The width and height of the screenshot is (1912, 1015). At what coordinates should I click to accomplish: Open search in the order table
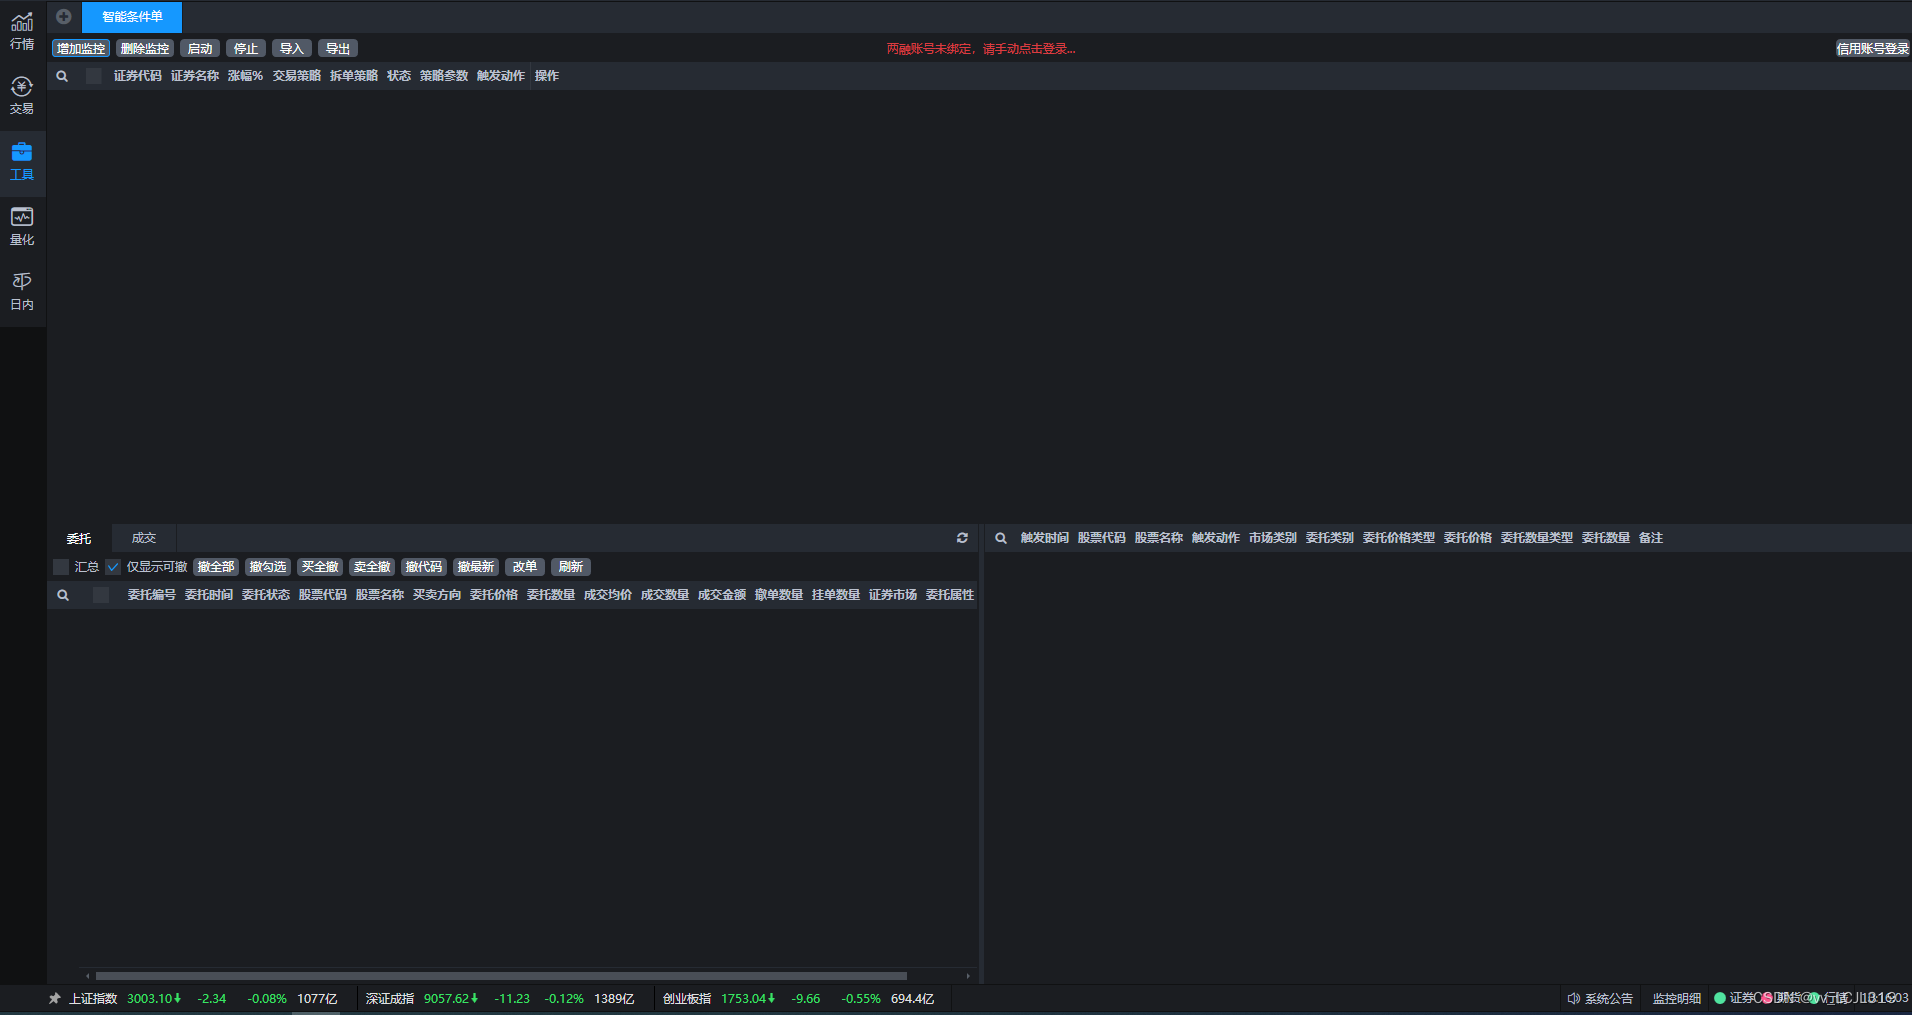(x=63, y=594)
